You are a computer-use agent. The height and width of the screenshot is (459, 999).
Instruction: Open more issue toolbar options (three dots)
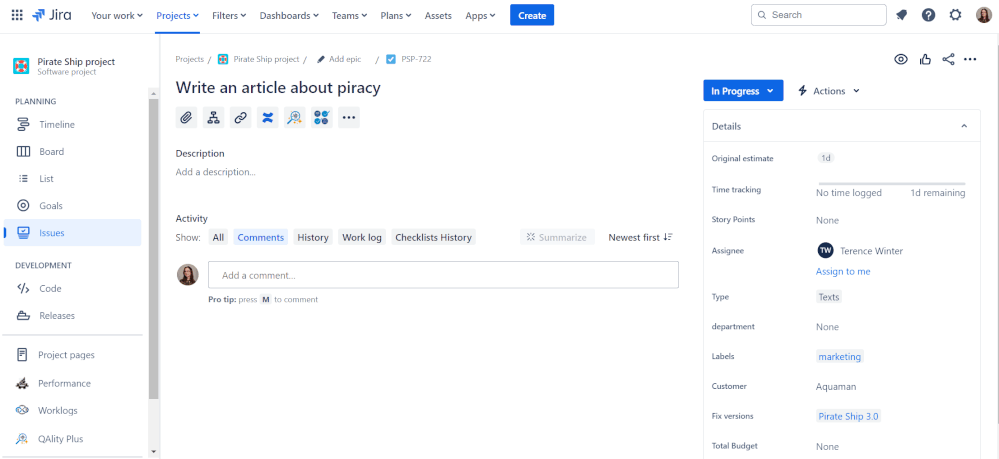click(349, 117)
